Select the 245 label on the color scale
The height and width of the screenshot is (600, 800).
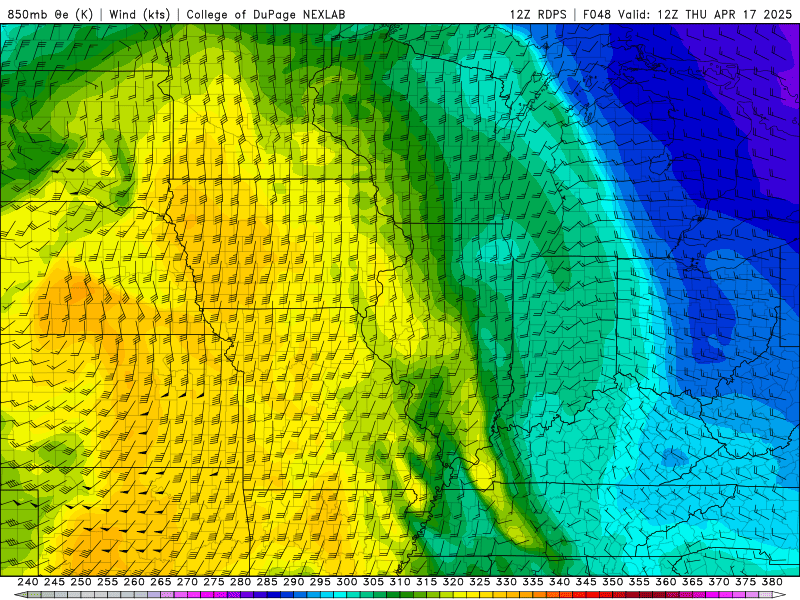[55, 582]
